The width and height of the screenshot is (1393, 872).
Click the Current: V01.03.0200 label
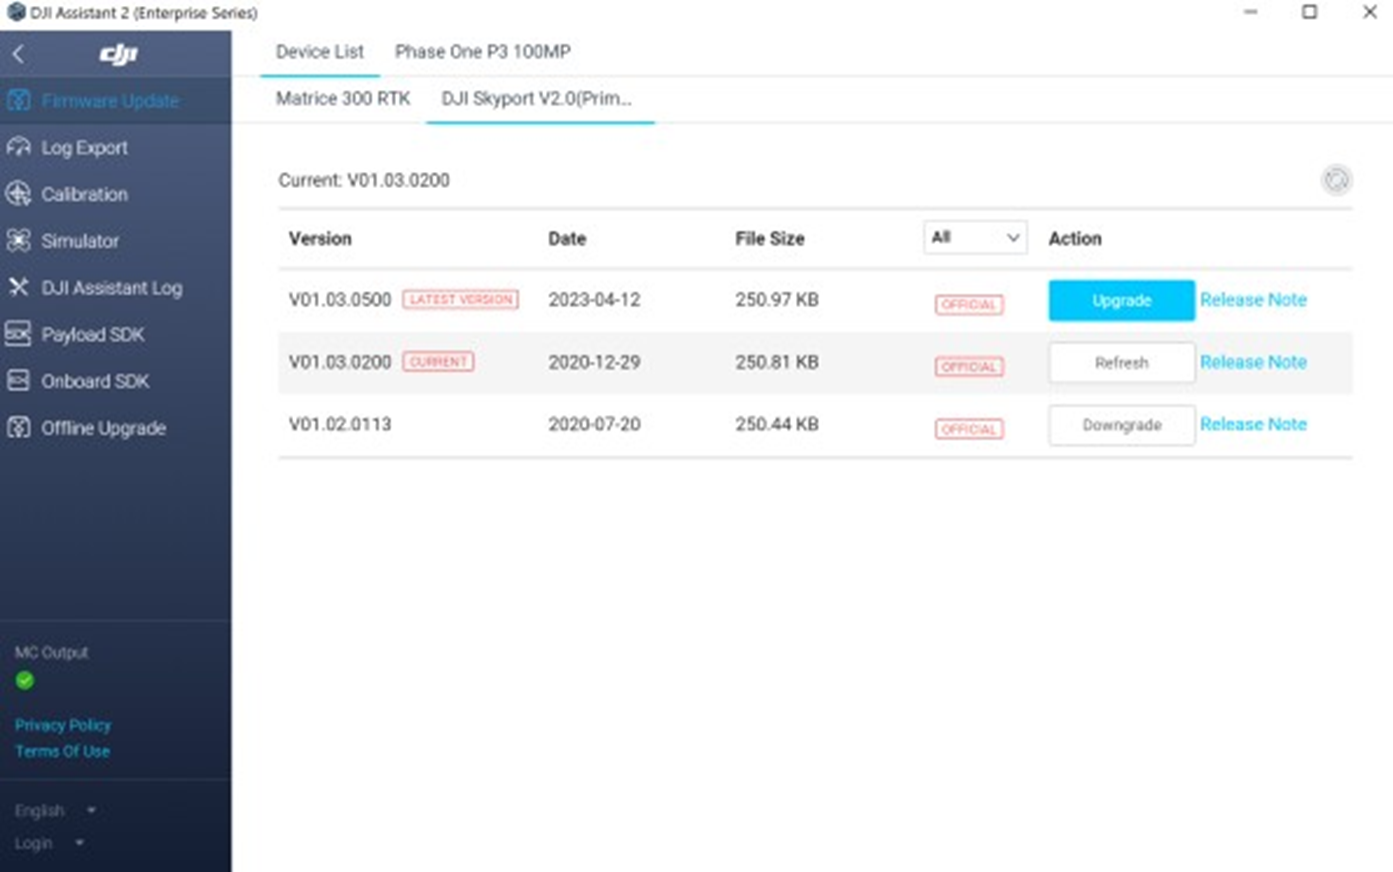coord(364,180)
